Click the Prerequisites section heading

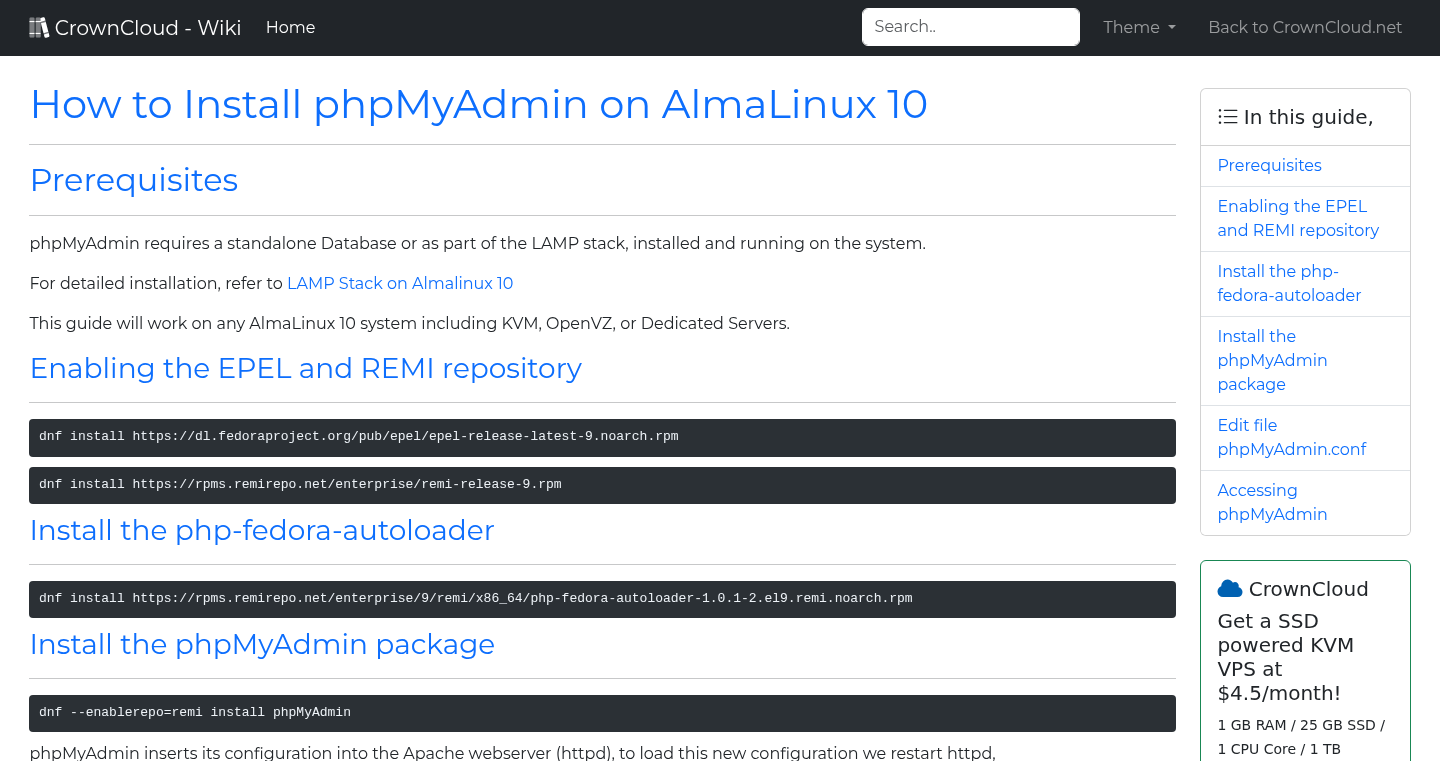[133, 180]
